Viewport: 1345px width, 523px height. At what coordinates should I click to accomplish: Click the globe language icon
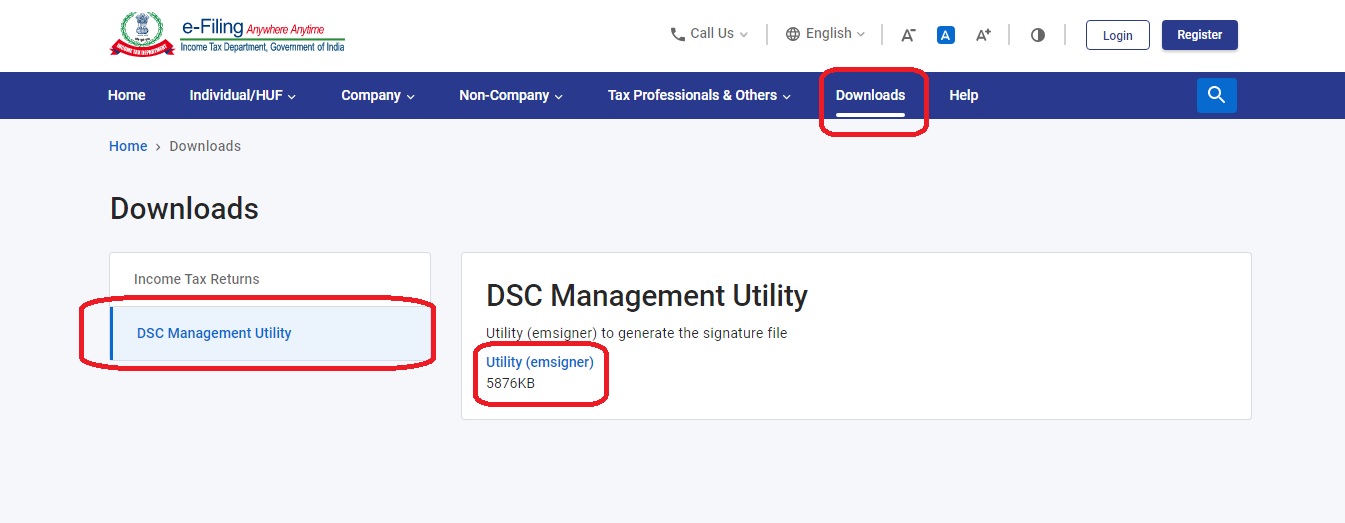793,34
